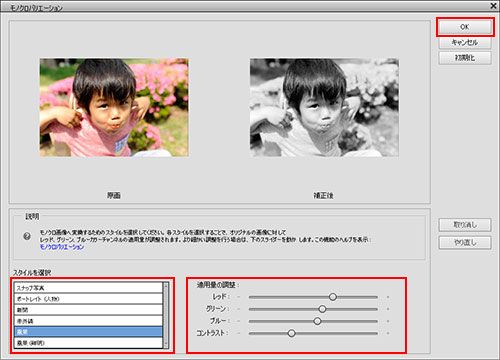The width and height of the screenshot is (500, 360).
Task: Click the やり直し redo button
Action: (x=465, y=243)
